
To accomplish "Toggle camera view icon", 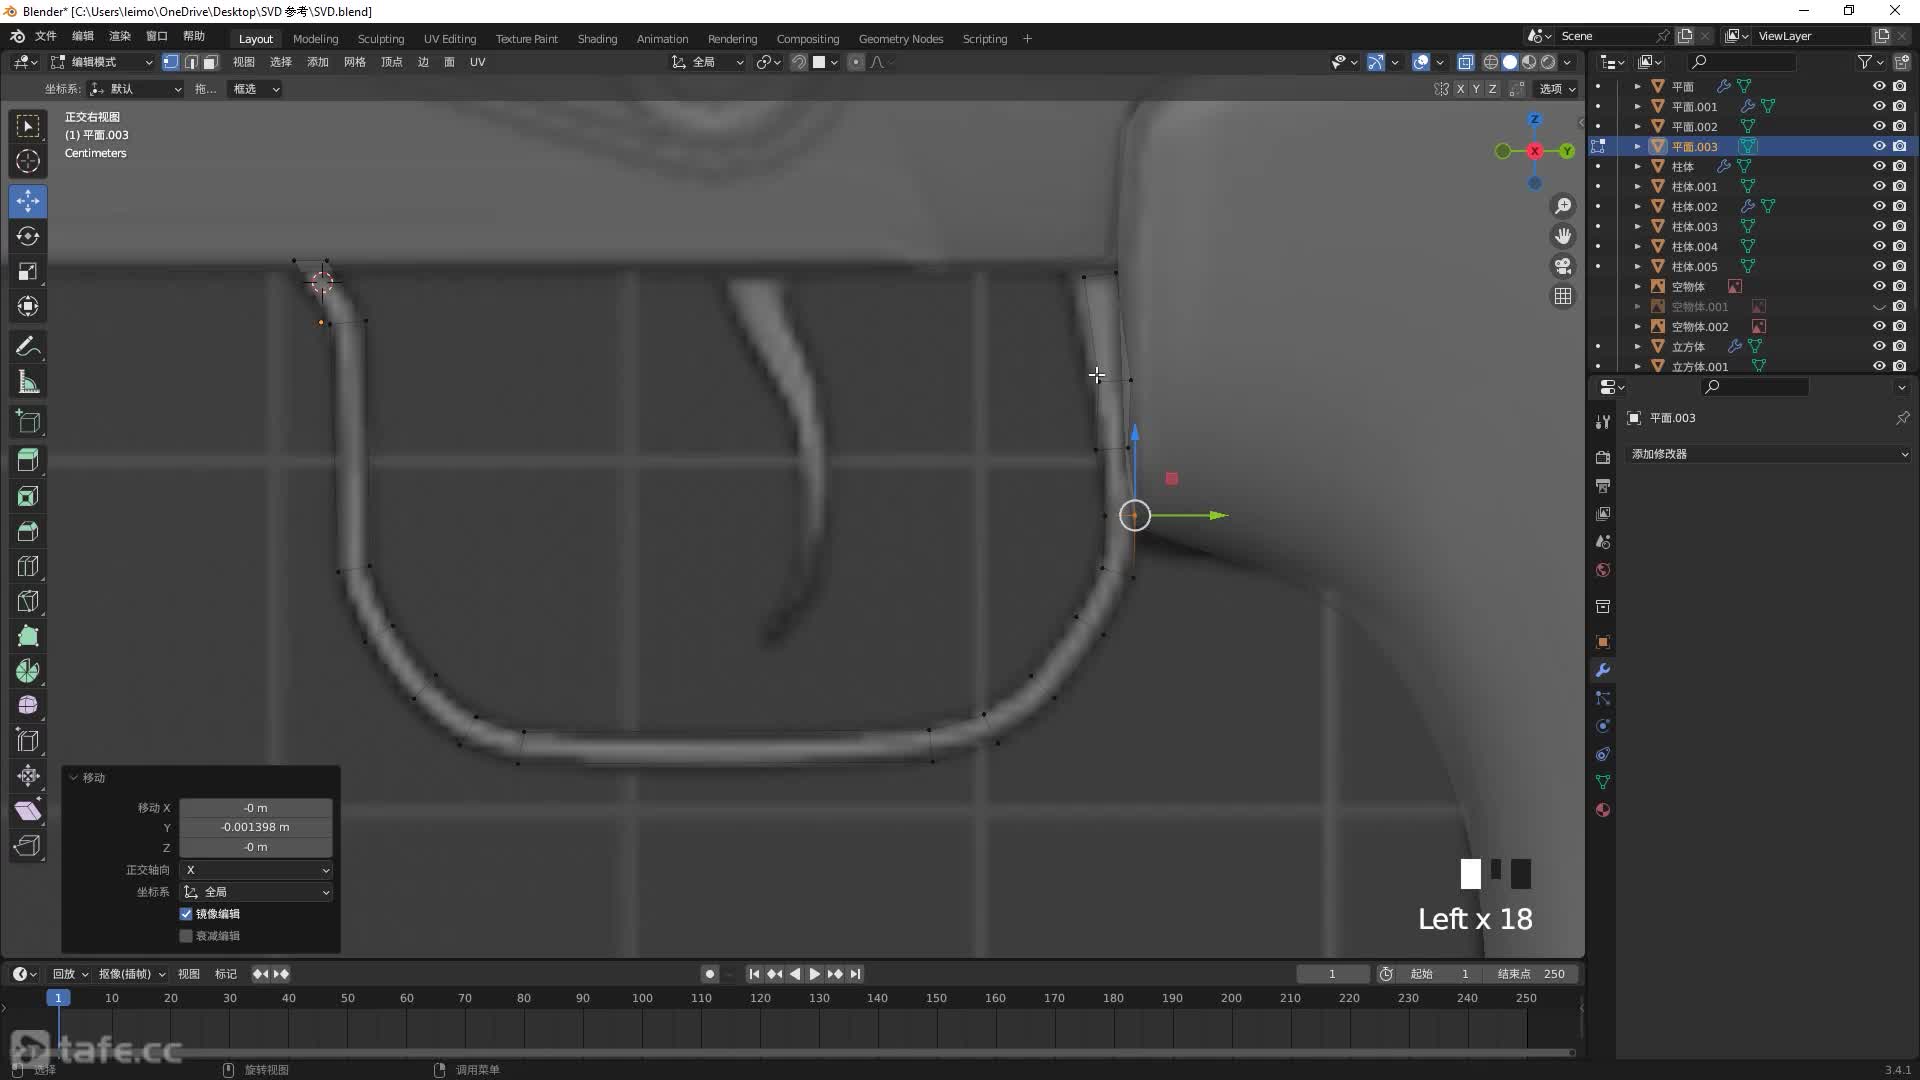I will [1562, 266].
